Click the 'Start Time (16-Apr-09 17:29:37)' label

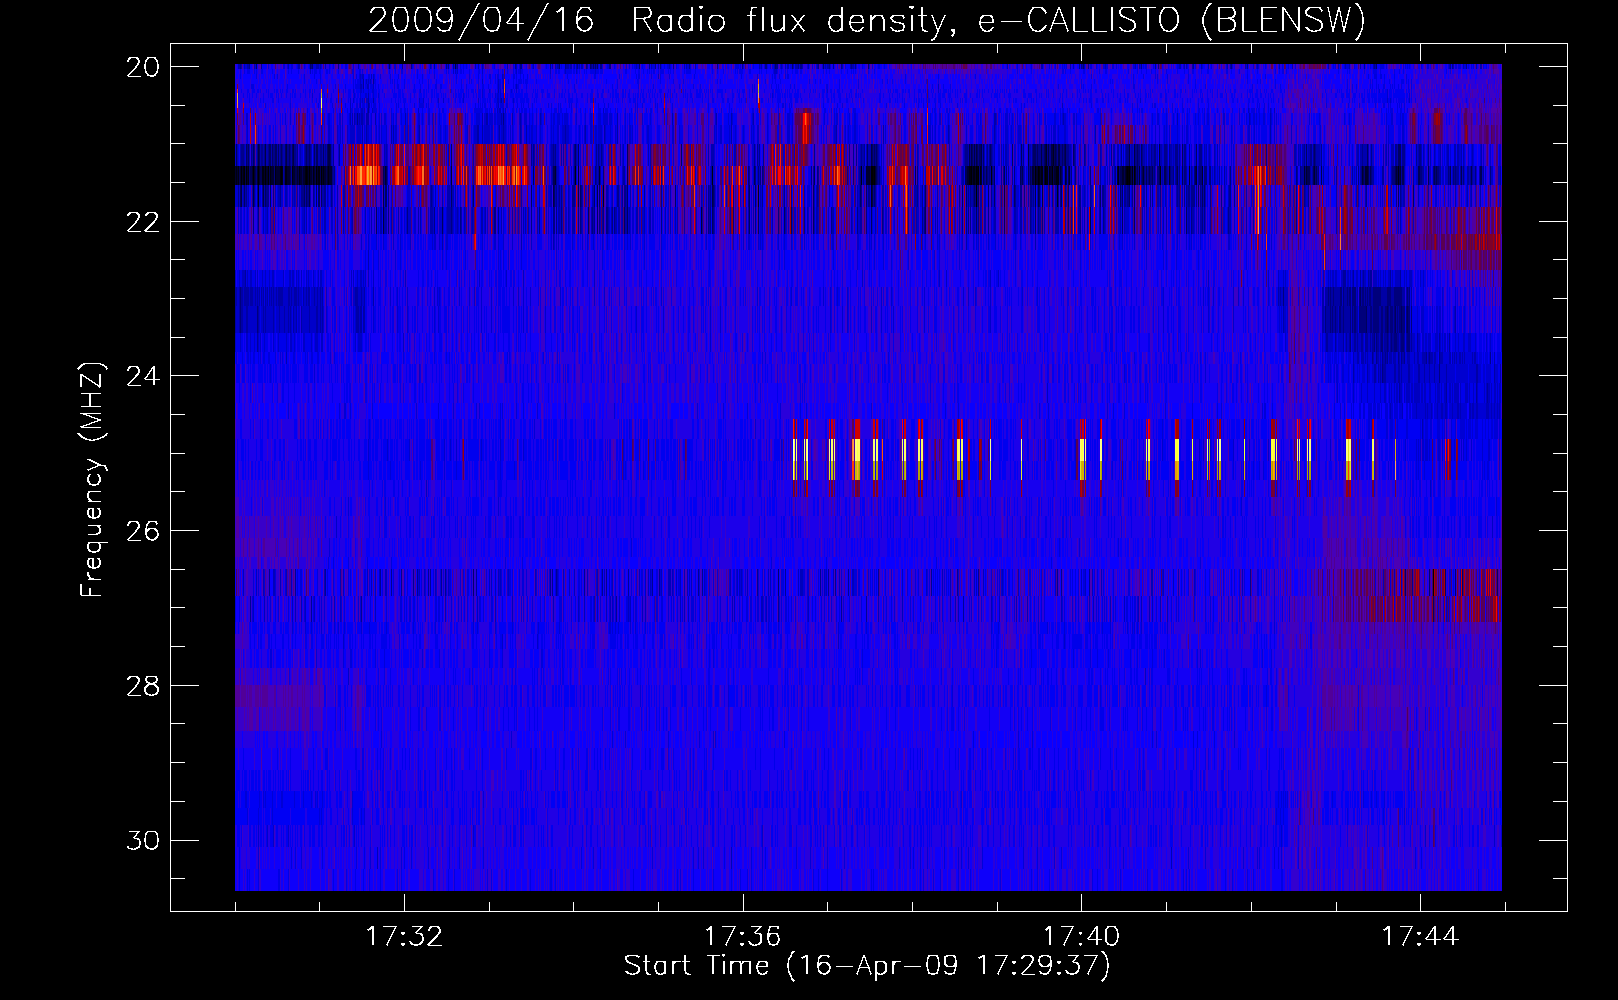pyautogui.click(x=867, y=966)
